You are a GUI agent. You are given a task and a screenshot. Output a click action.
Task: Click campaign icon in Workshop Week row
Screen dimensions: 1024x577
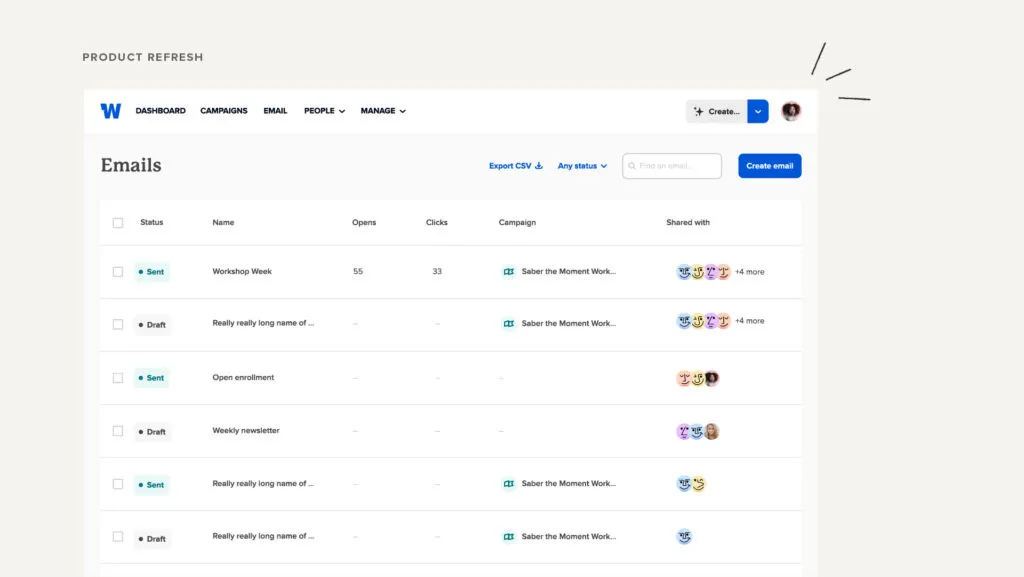[508, 272]
